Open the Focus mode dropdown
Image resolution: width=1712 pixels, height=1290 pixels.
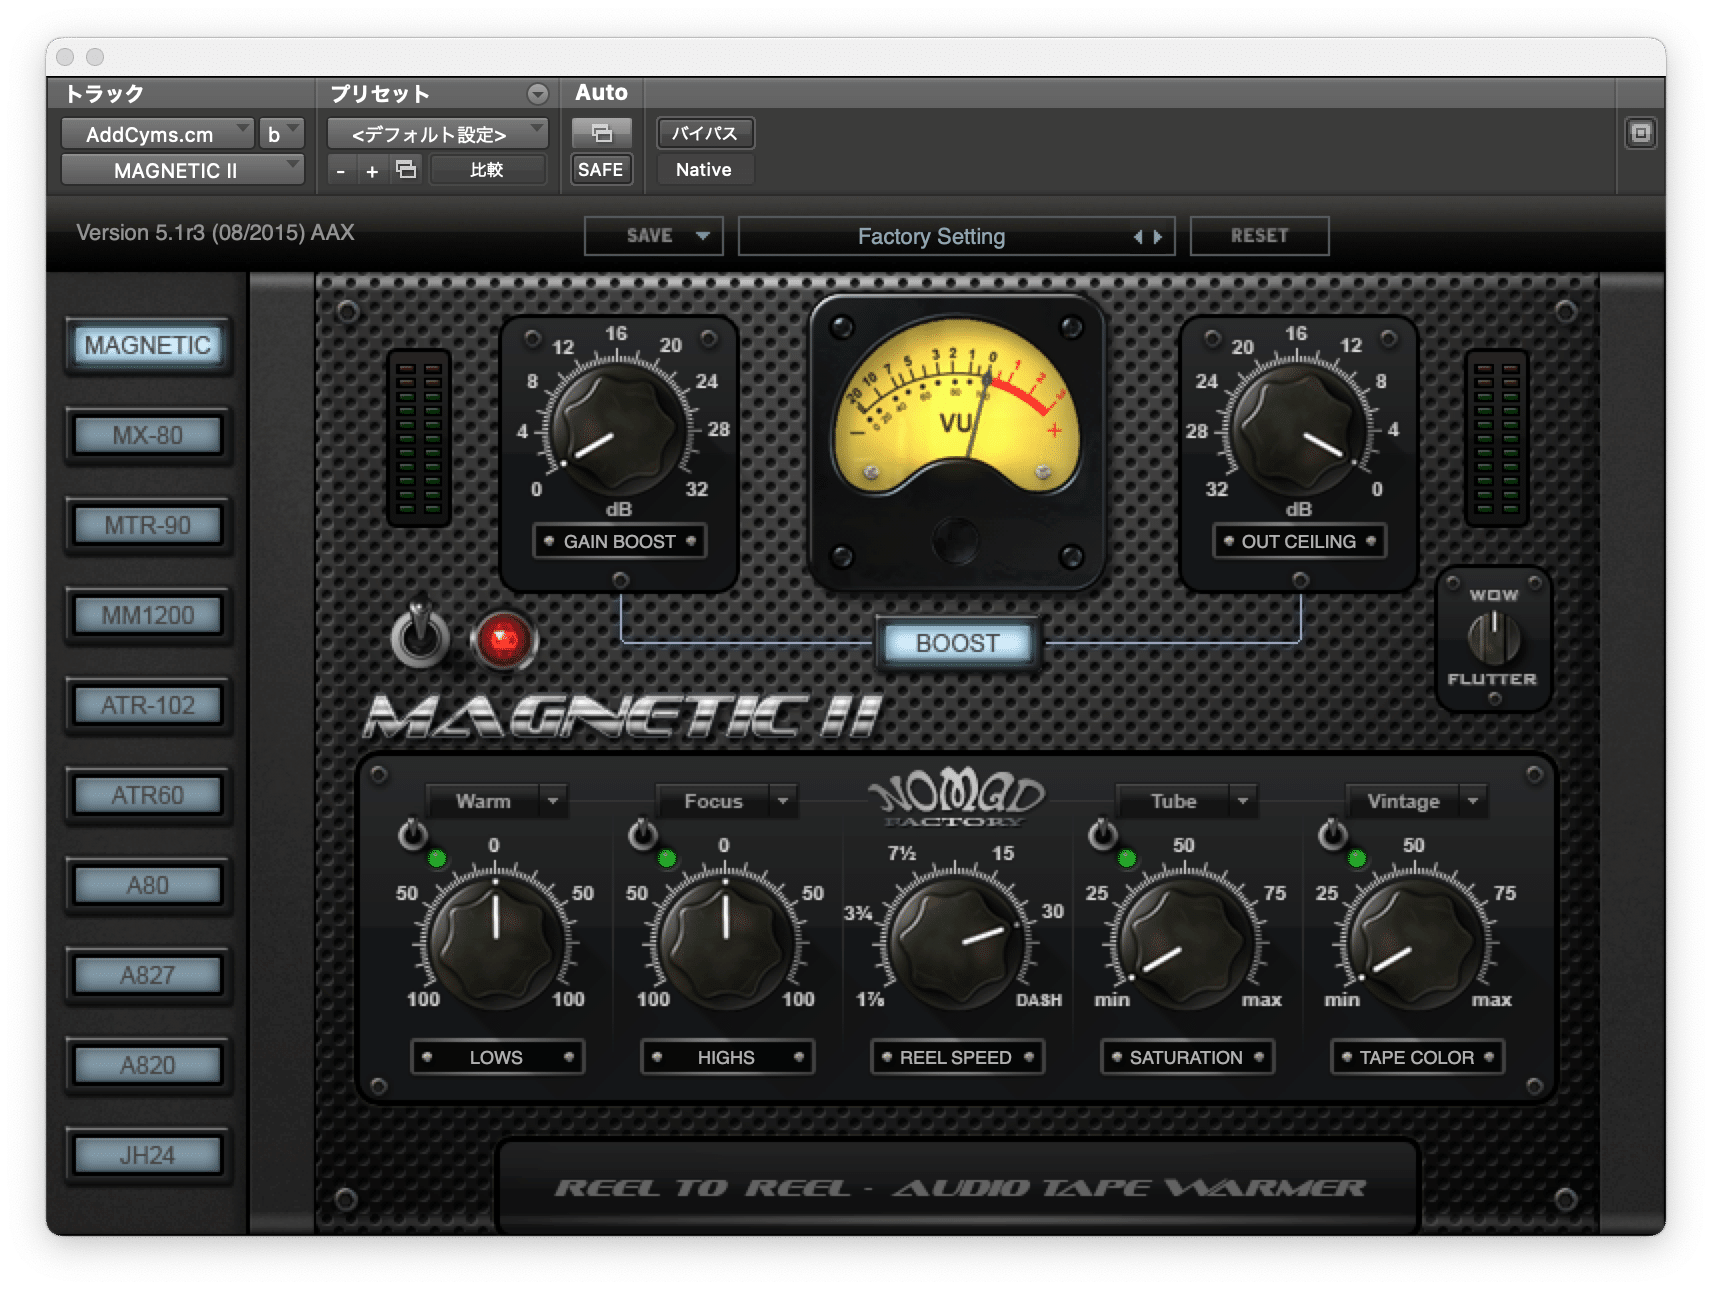point(727,801)
